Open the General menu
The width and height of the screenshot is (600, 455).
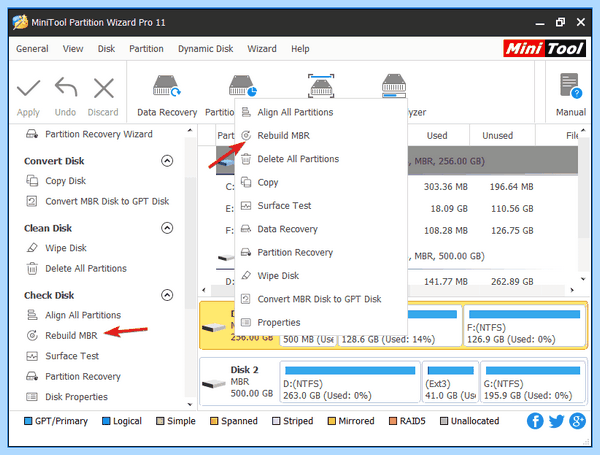coord(32,49)
